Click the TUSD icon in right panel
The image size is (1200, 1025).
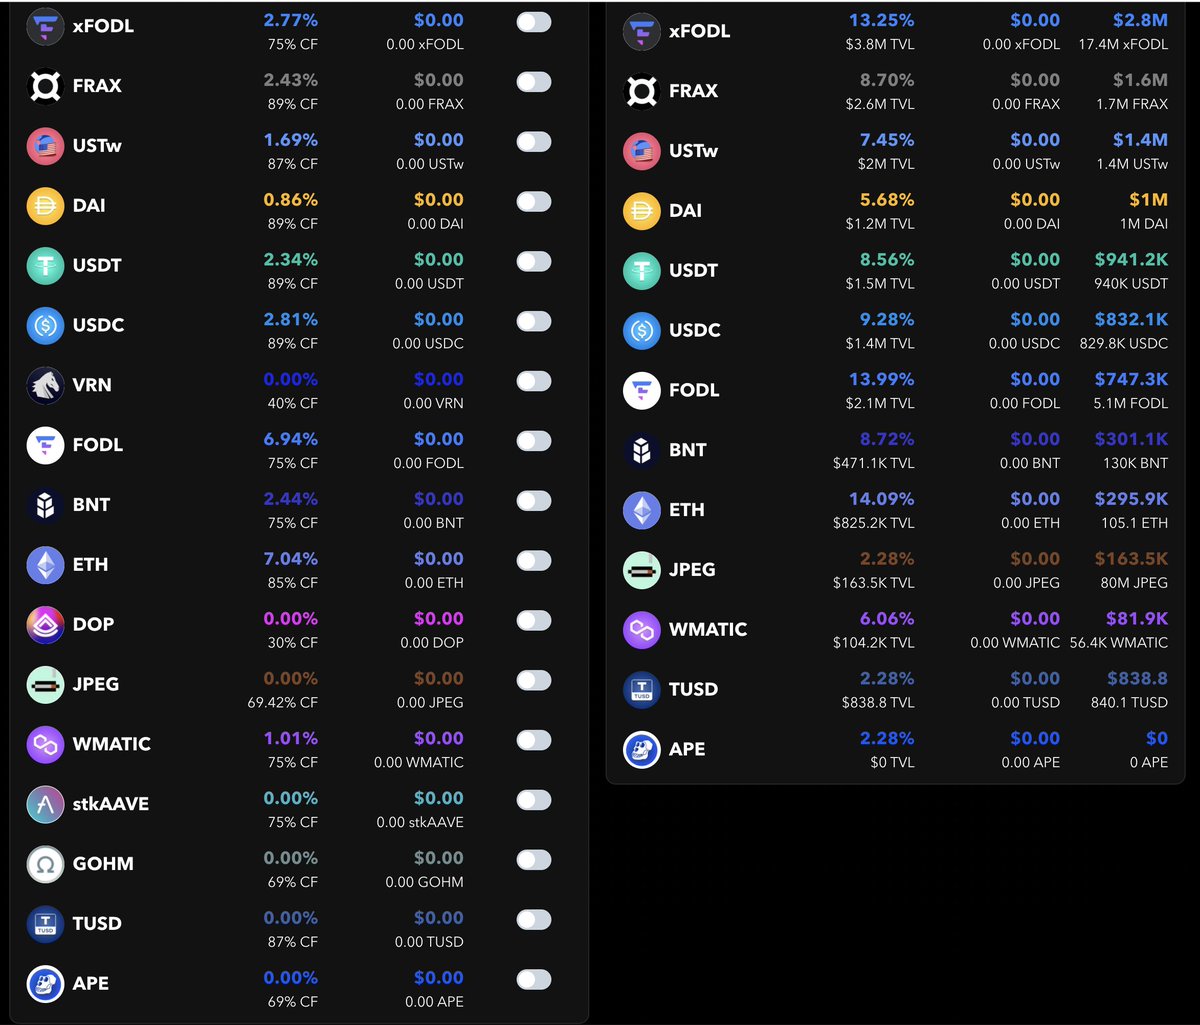pos(642,689)
